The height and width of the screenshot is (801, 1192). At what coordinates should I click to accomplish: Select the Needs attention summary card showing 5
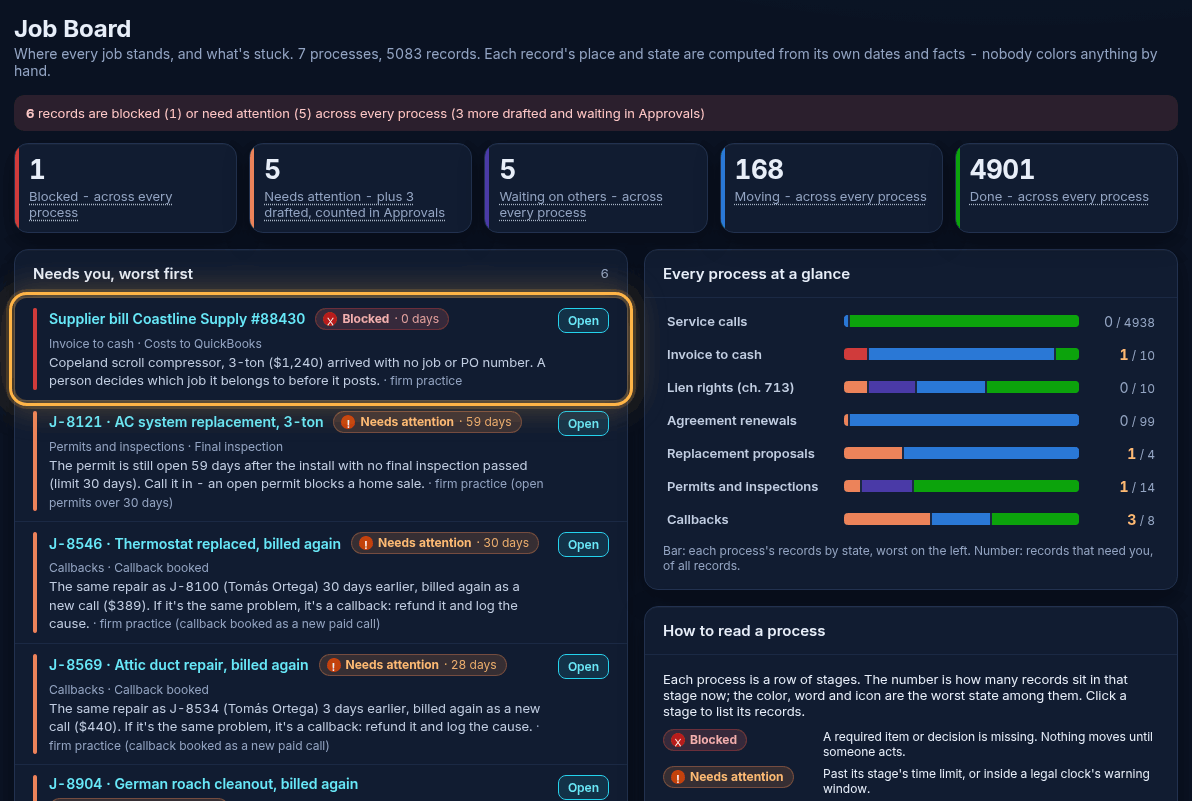coord(360,188)
